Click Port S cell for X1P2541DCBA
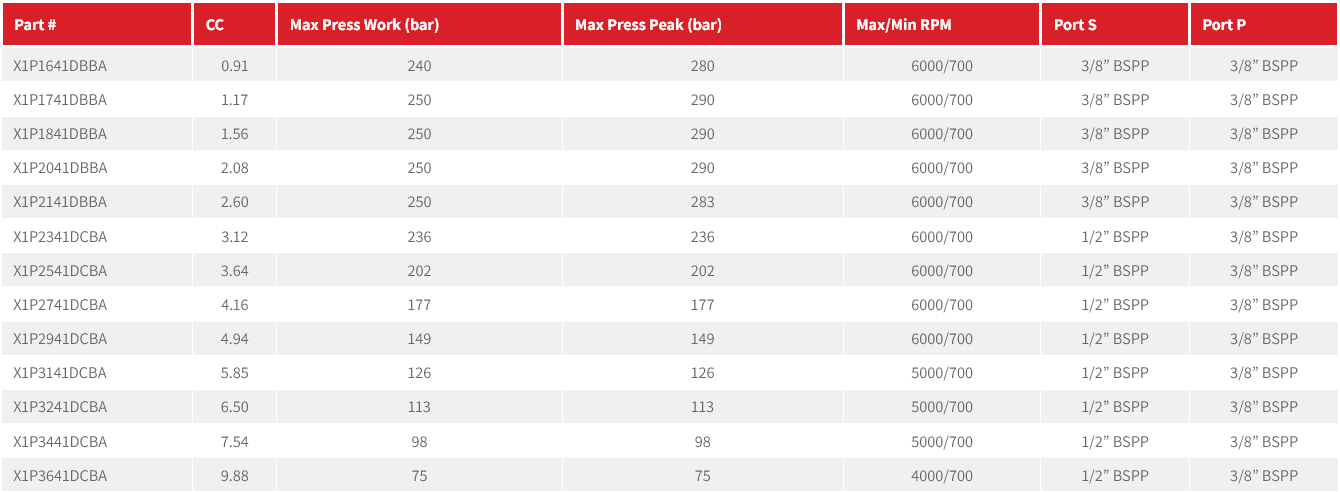1340x492 pixels. [x=1115, y=271]
